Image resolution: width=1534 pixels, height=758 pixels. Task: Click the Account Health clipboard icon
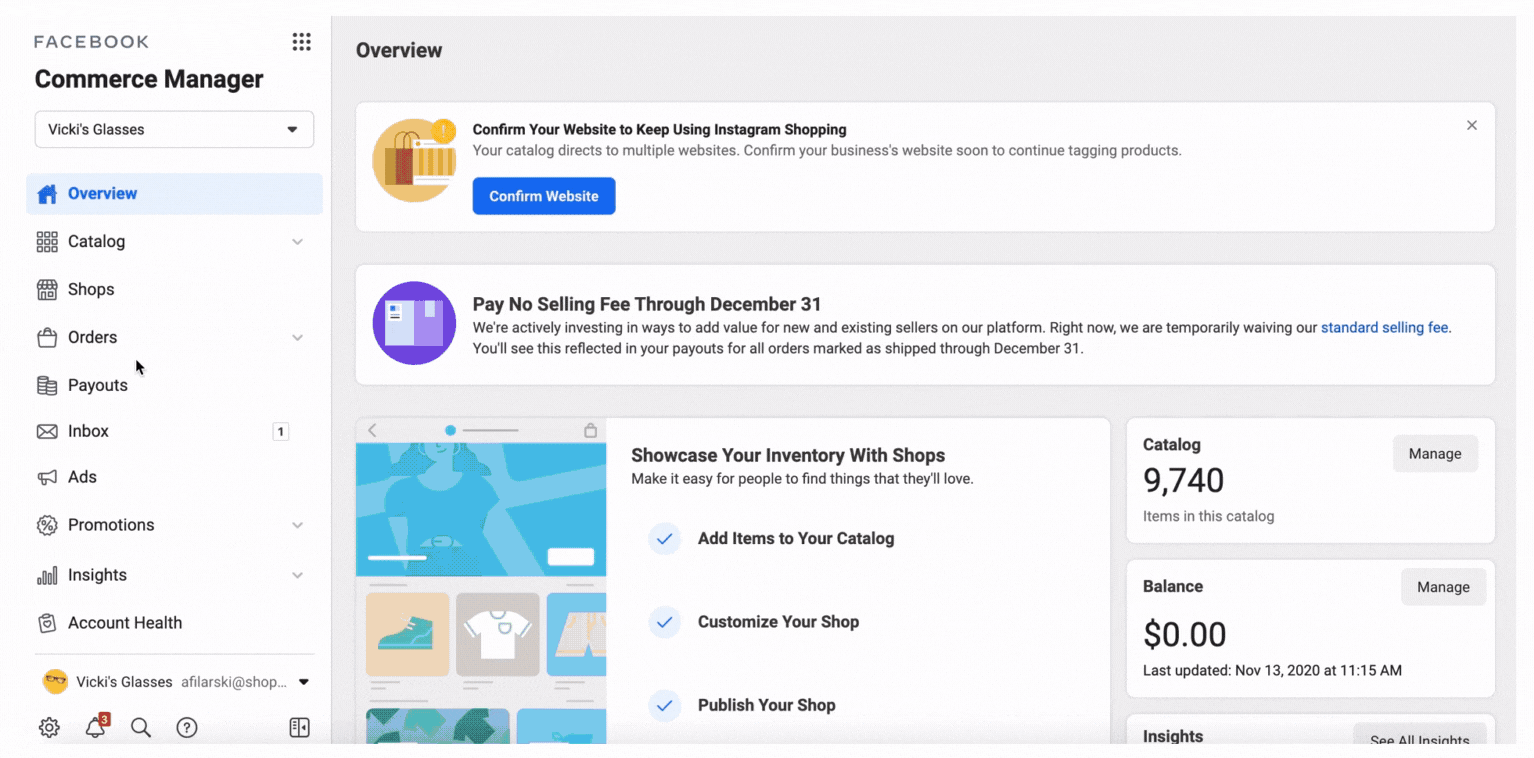(47, 623)
